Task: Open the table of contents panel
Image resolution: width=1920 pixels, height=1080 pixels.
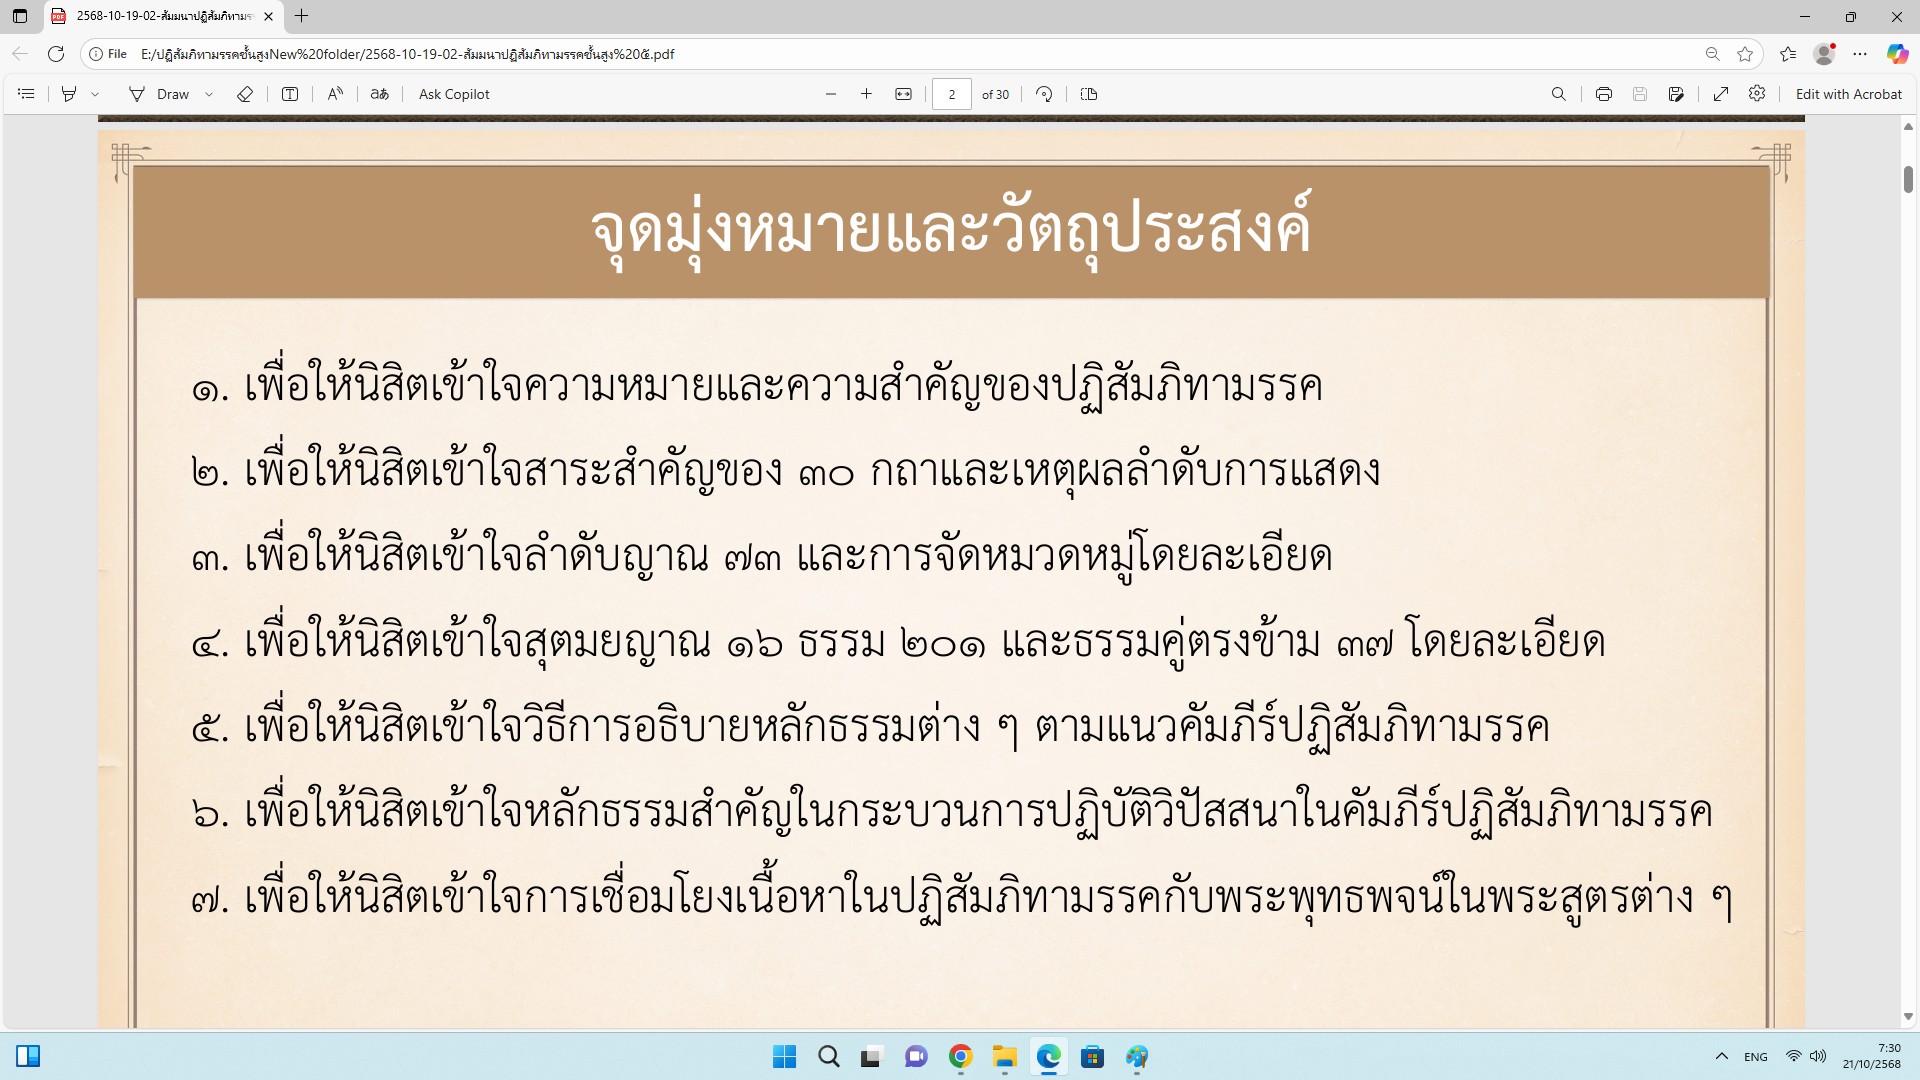Action: pyautogui.click(x=27, y=94)
